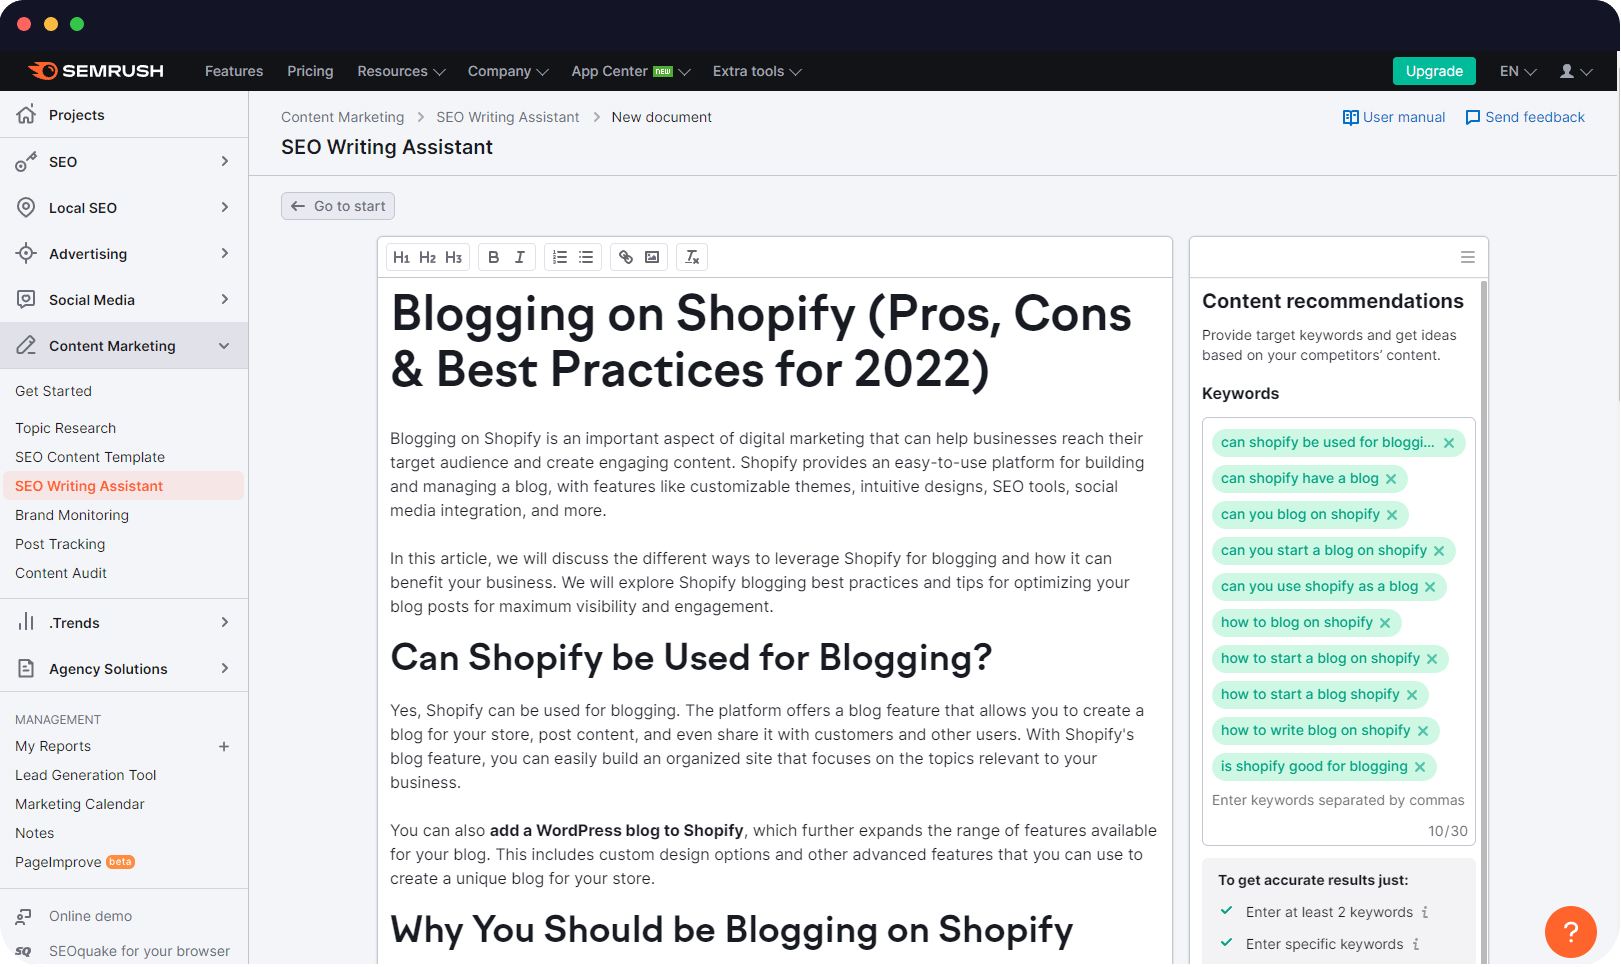
Task: Click the Upgrade button
Action: 1434,71
